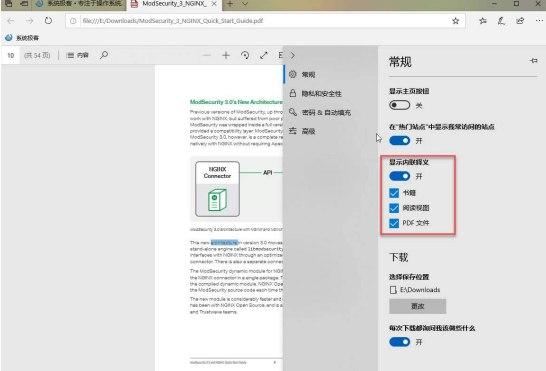Click the highlighted word in PDF paragraph
The width and height of the screenshot is (546, 371).
pos(224,242)
